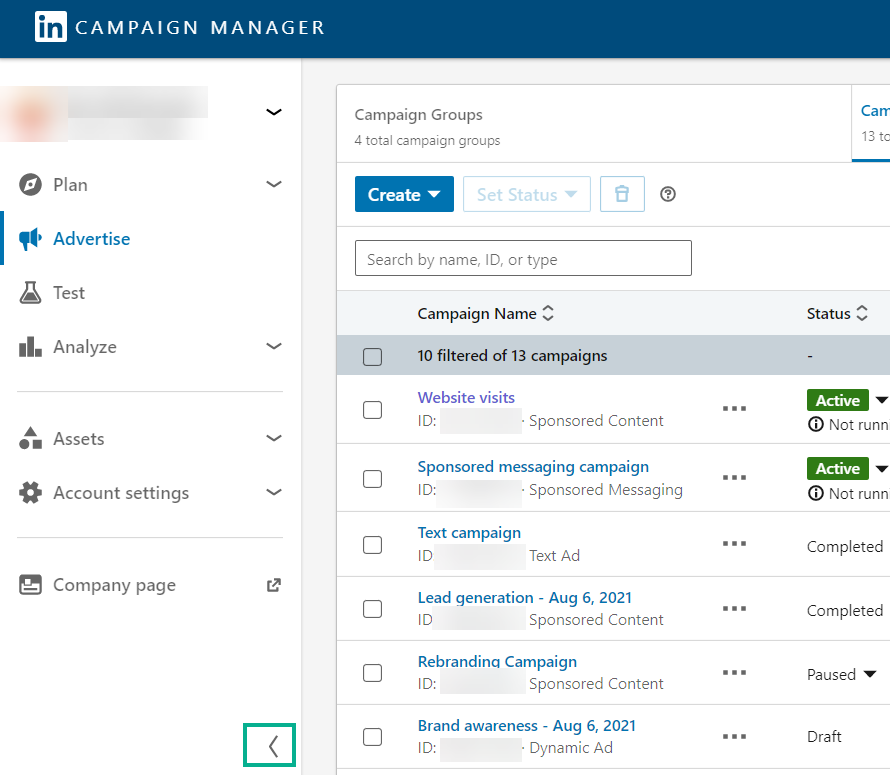This screenshot has width=890, height=775.
Task: Check the Website visits campaign checkbox
Action: tap(372, 409)
